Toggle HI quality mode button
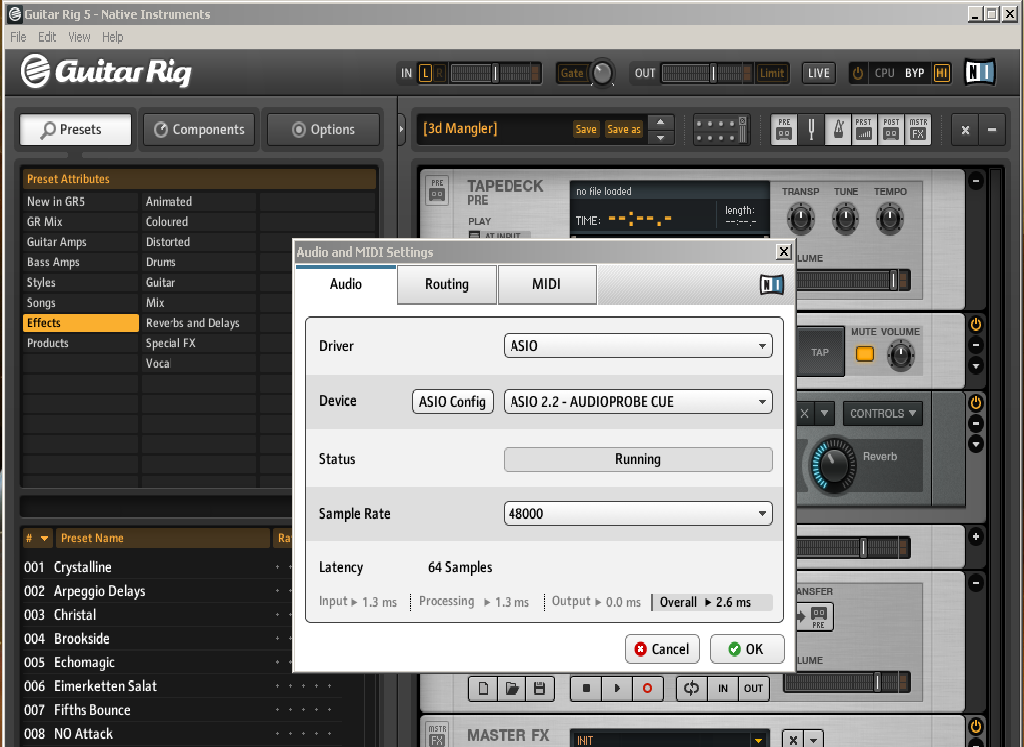The height and width of the screenshot is (747, 1024). point(942,73)
